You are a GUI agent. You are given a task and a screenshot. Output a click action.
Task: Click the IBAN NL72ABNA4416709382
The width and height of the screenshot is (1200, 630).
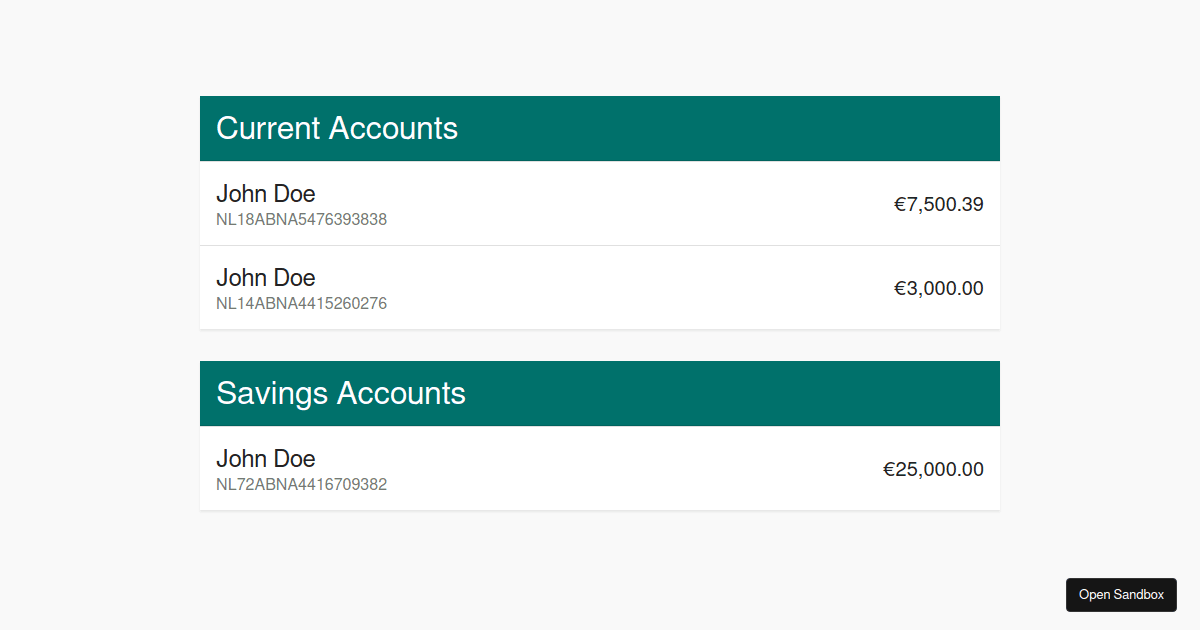(x=302, y=484)
